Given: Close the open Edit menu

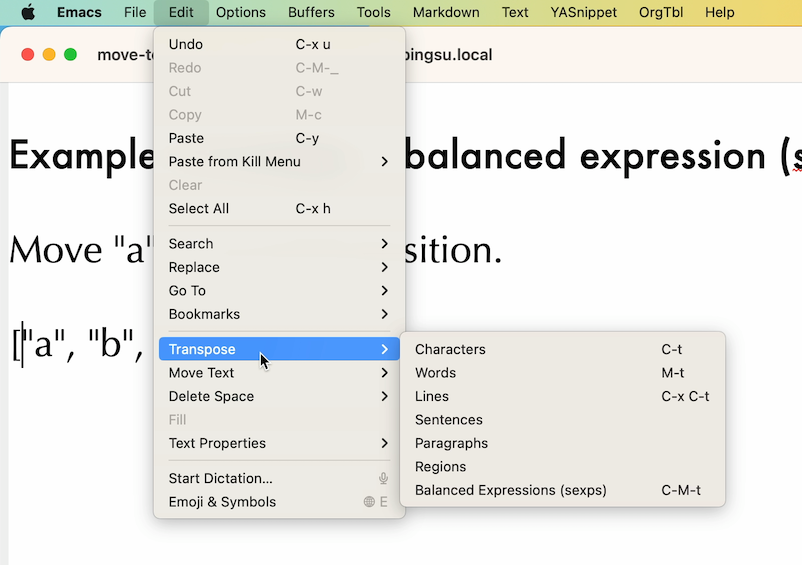Looking at the screenshot, I should (x=181, y=12).
